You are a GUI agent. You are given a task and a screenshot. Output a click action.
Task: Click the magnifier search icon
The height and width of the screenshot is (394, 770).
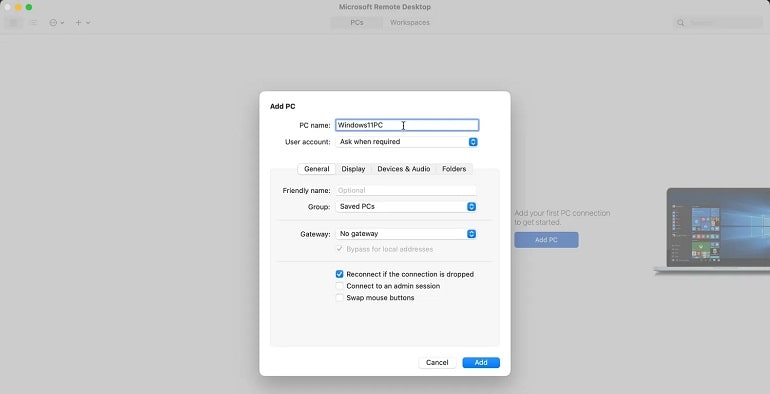tap(681, 23)
